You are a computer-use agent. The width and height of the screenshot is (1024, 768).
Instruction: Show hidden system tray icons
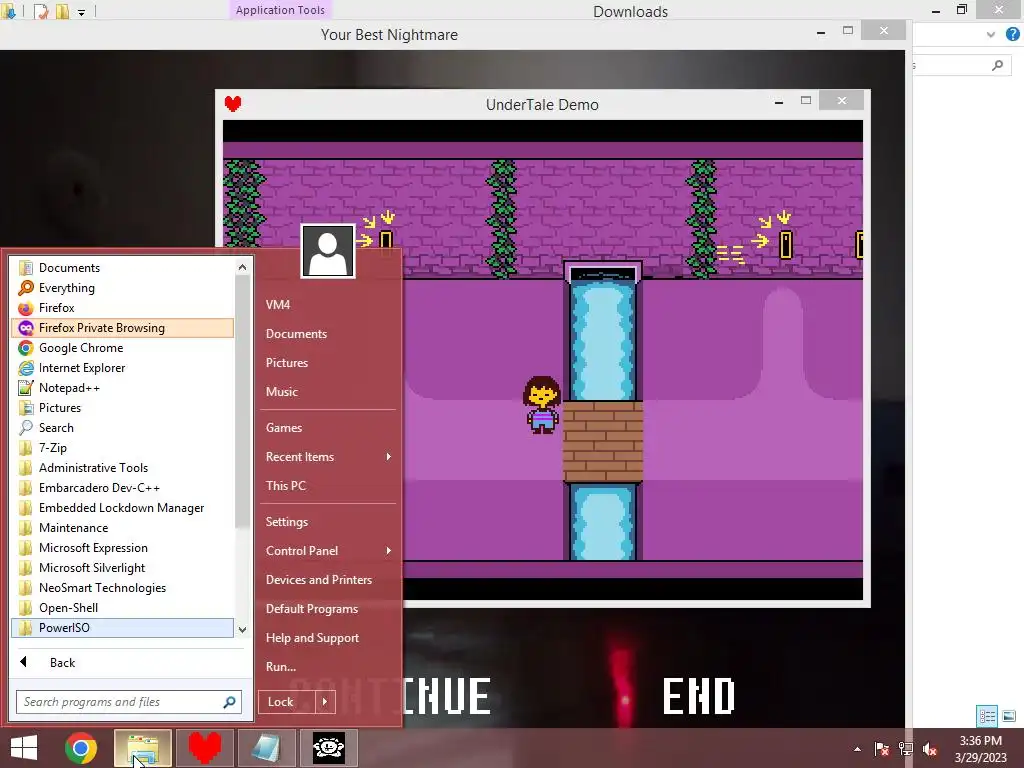[x=857, y=749]
